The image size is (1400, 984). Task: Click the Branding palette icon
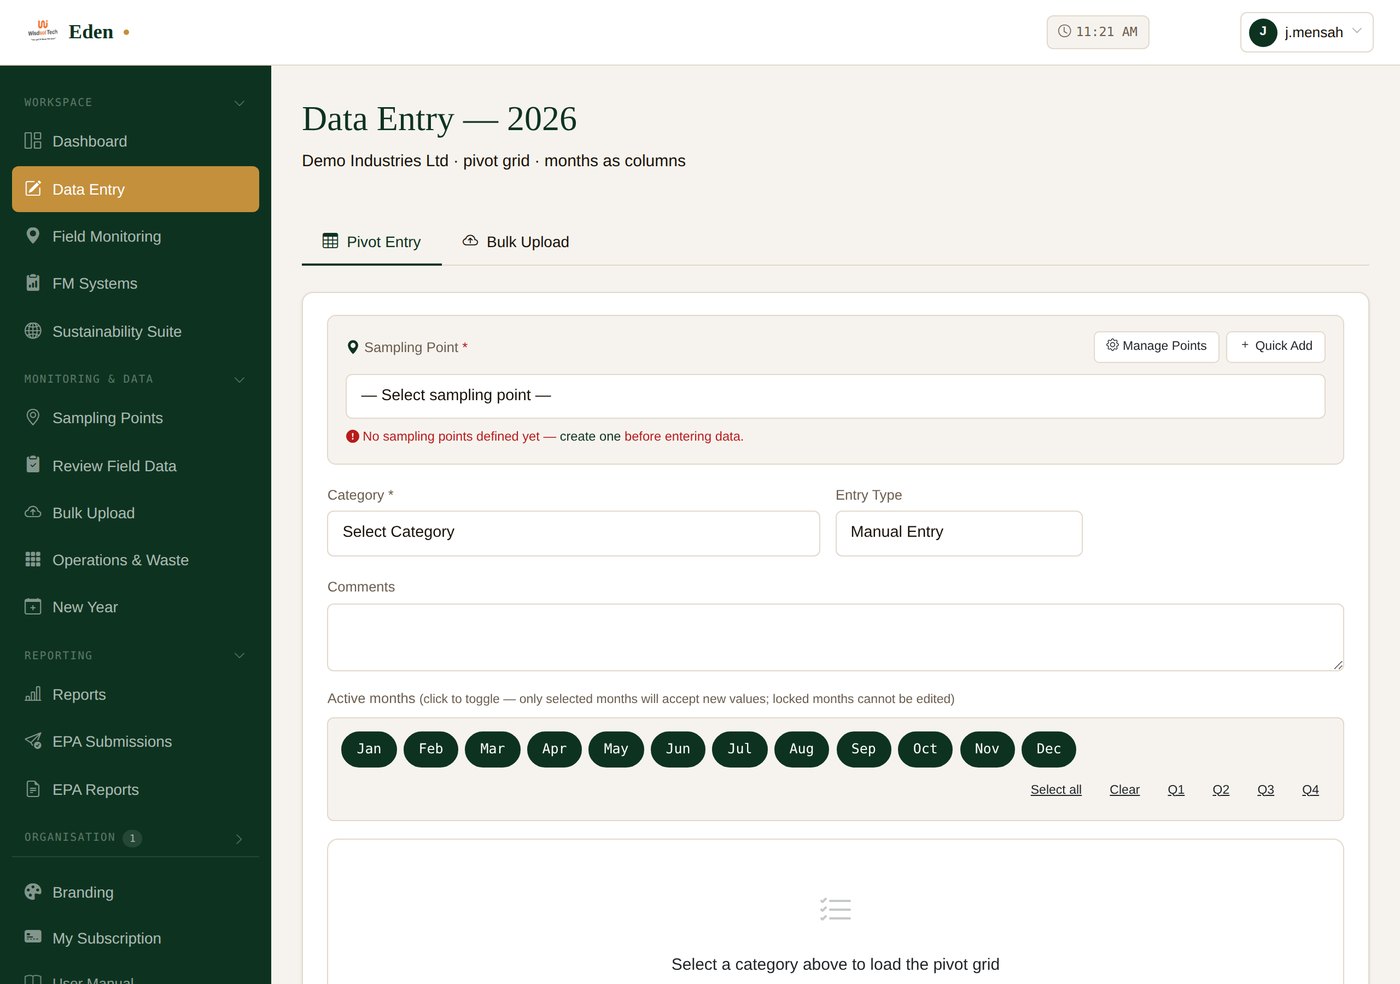(x=33, y=892)
